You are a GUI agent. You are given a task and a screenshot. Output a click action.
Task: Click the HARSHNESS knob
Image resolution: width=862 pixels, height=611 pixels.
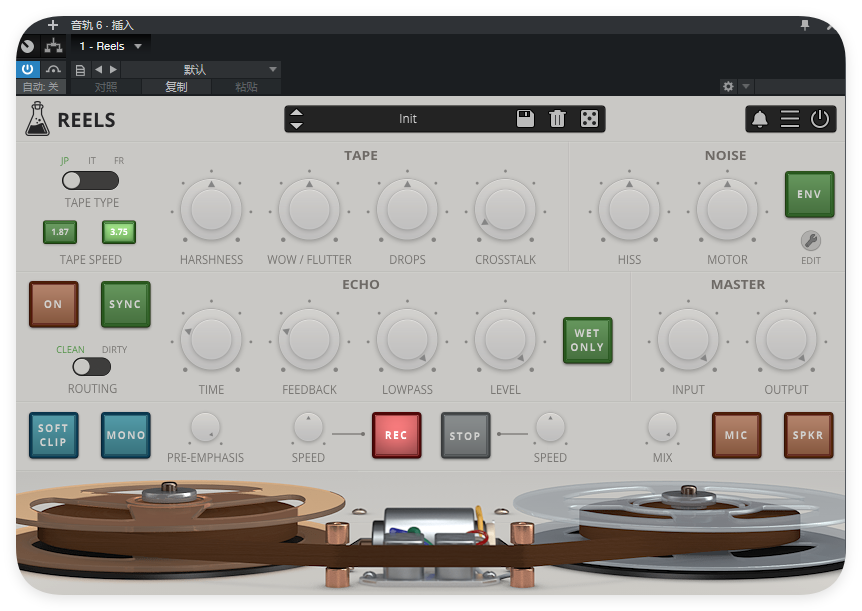211,210
